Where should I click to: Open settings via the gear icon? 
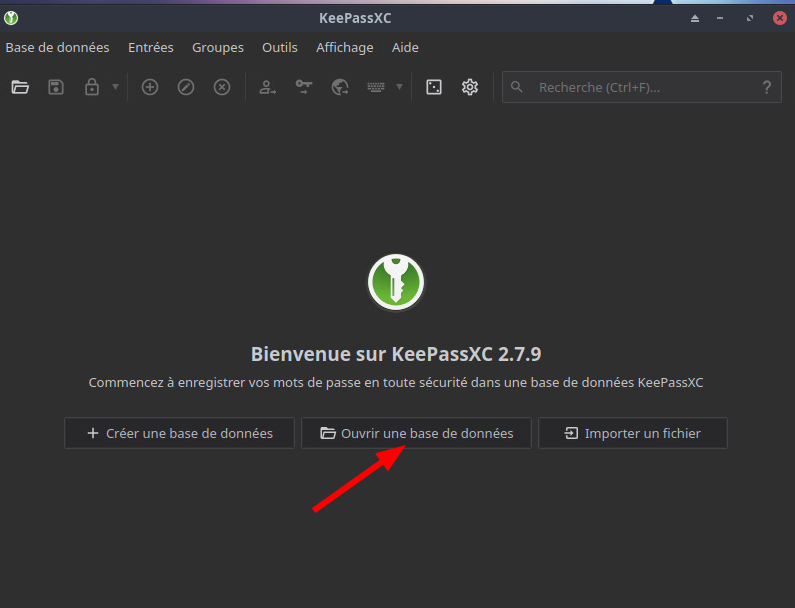tap(470, 87)
